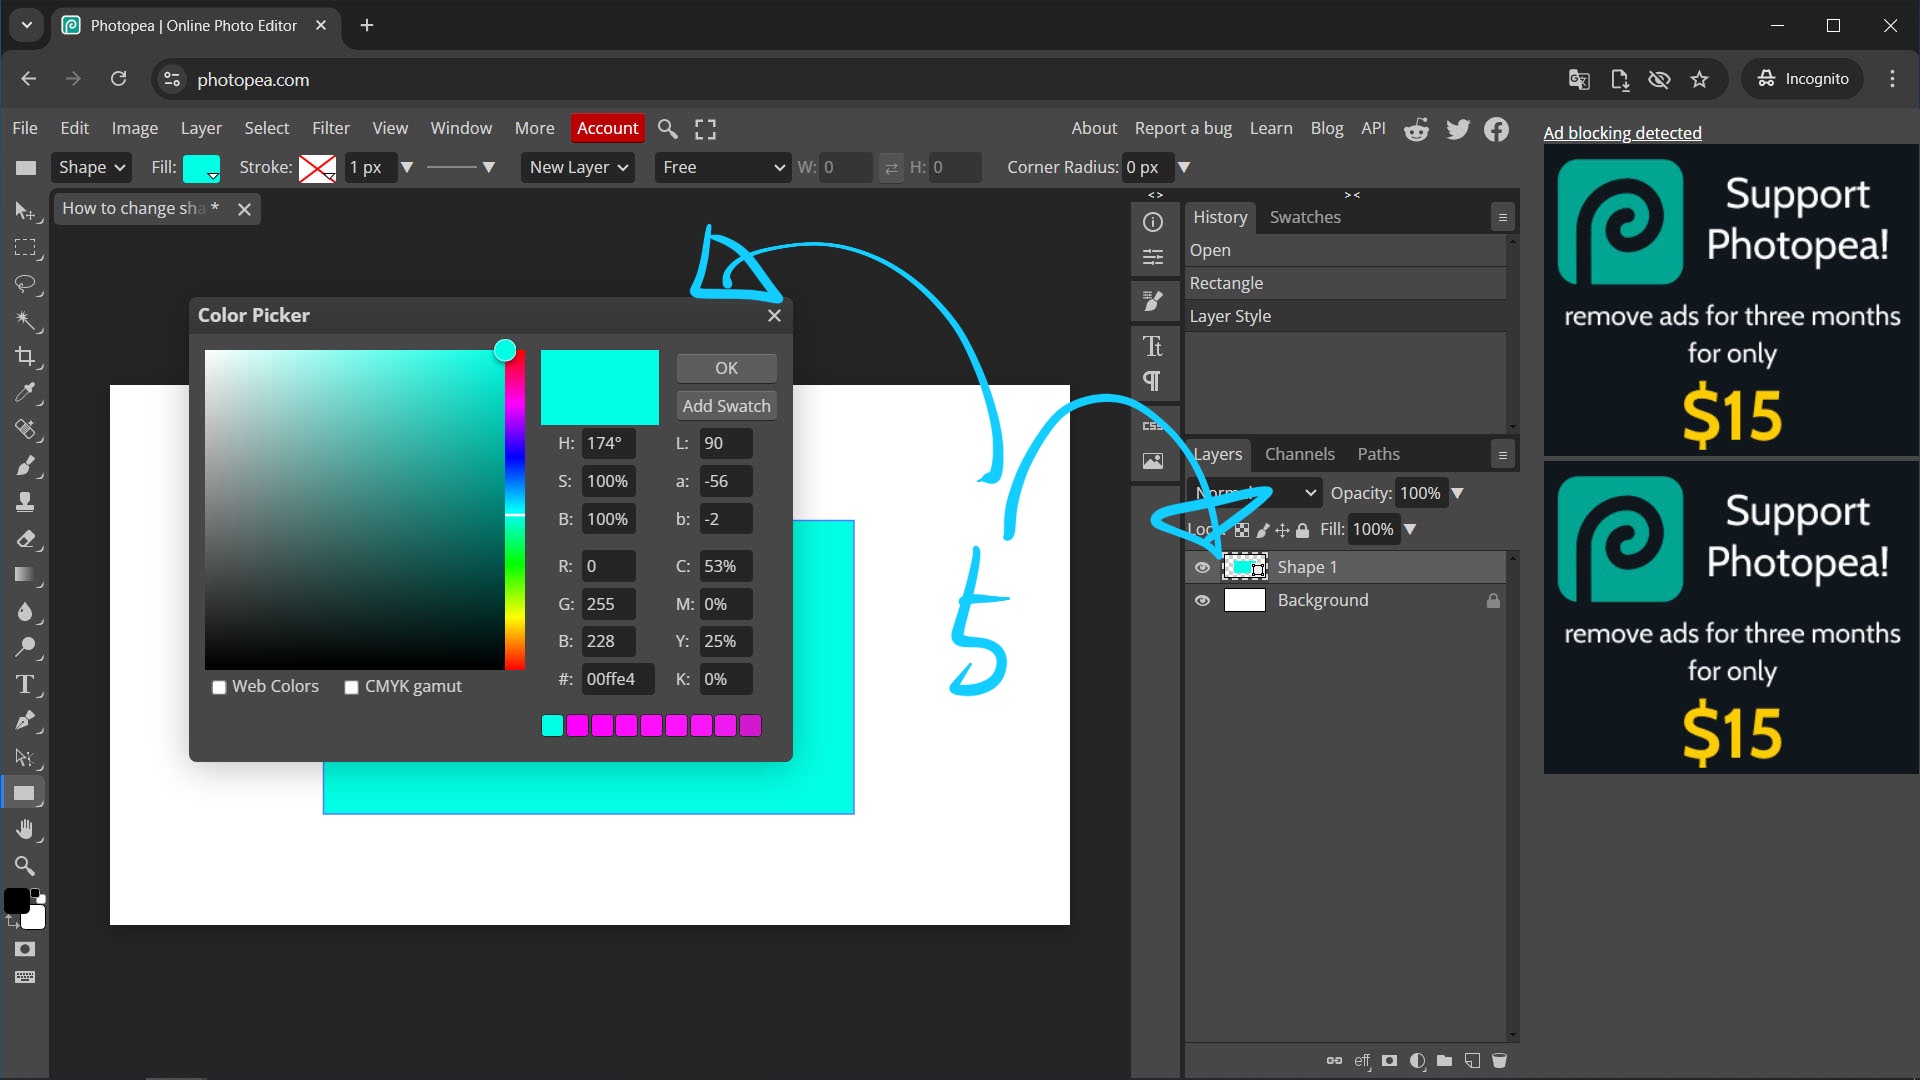Image resolution: width=1920 pixels, height=1080 pixels.
Task: Expand the Opacity percentage dropdown
Action: tap(1458, 492)
